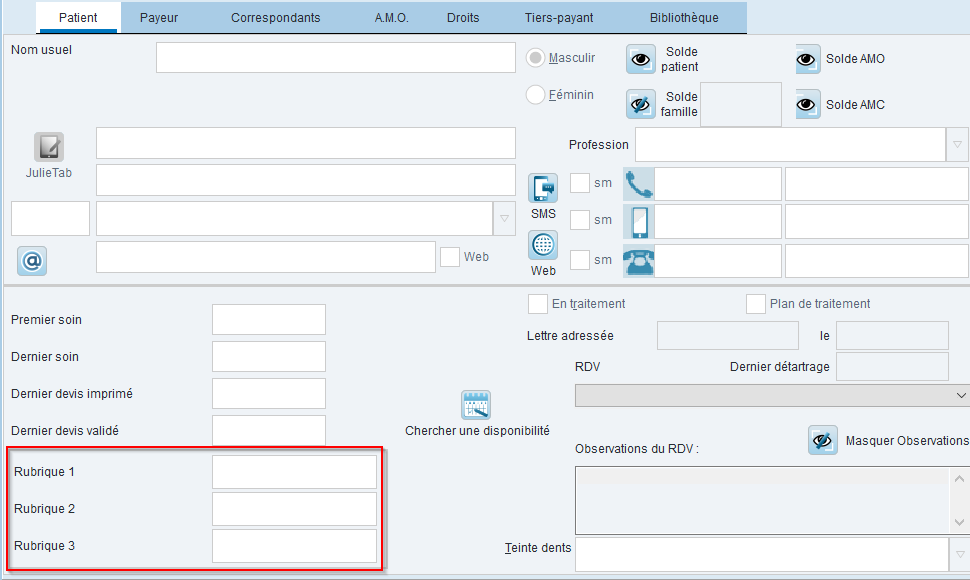Check the En traitement checkbox

pos(538,304)
